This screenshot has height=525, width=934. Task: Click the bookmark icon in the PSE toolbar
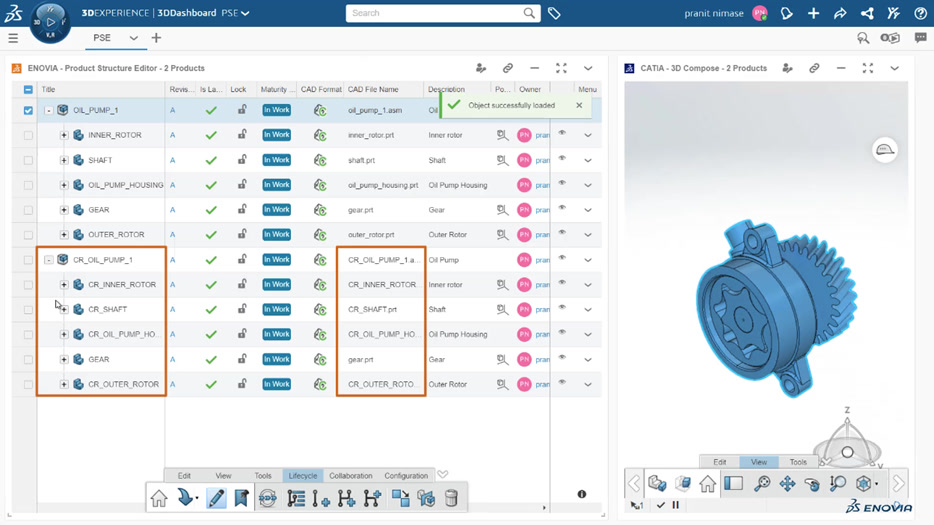(x=241, y=498)
